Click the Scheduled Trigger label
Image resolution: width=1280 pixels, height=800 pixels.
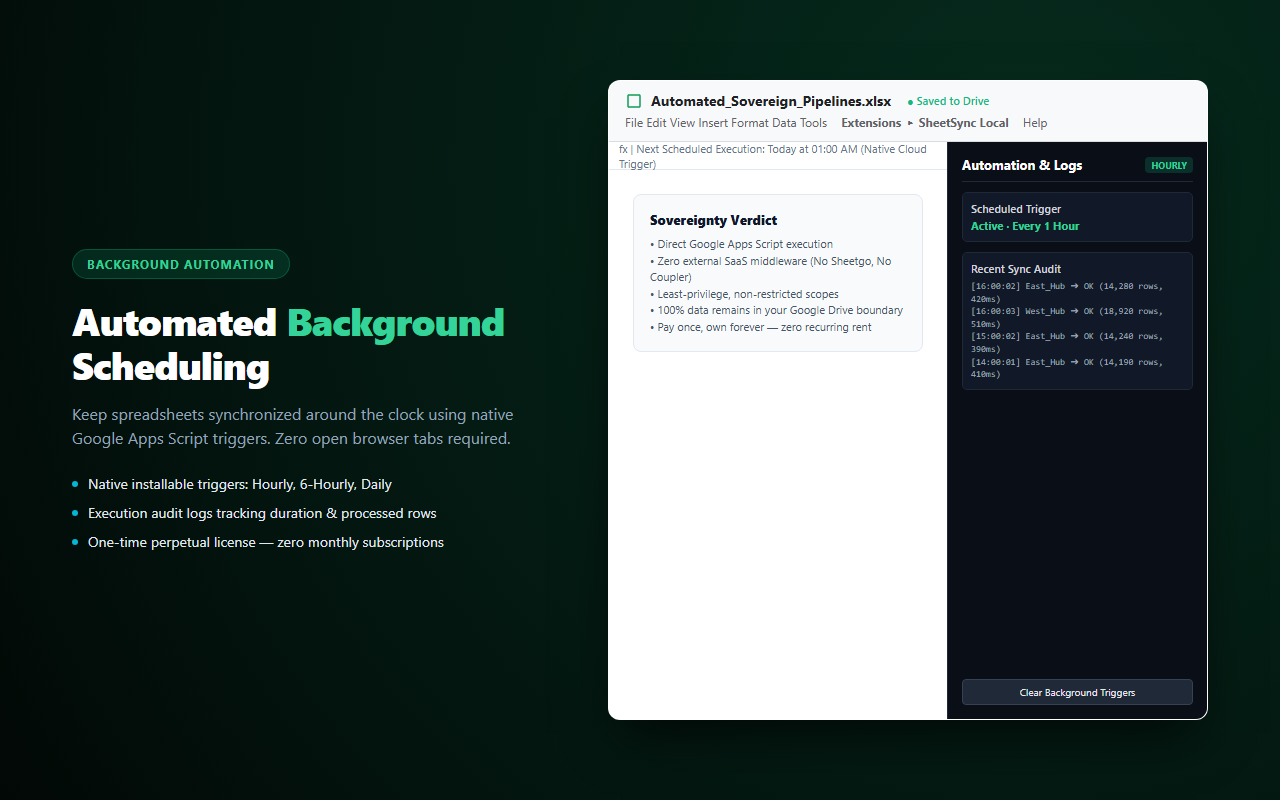click(x=1016, y=209)
